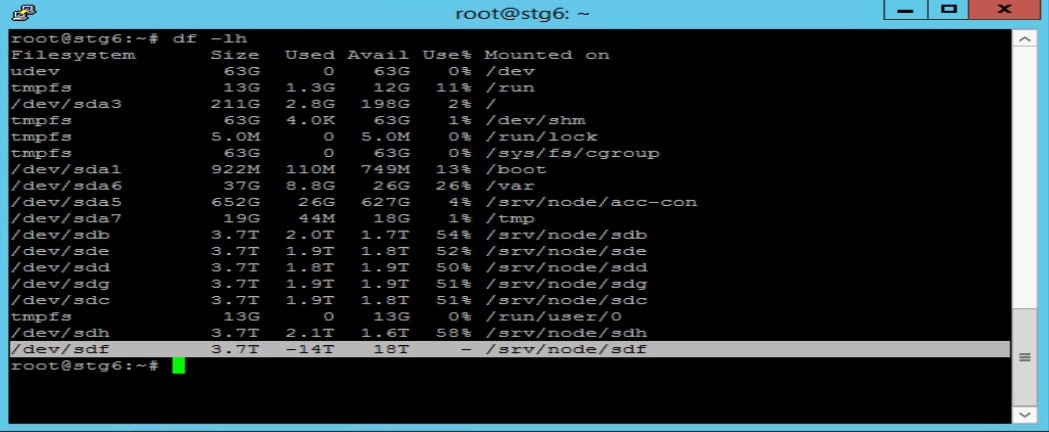Click the /sys/fs/cgroup mount path
Viewport: 1049px width, 432px height.
pyautogui.click(x=572, y=153)
